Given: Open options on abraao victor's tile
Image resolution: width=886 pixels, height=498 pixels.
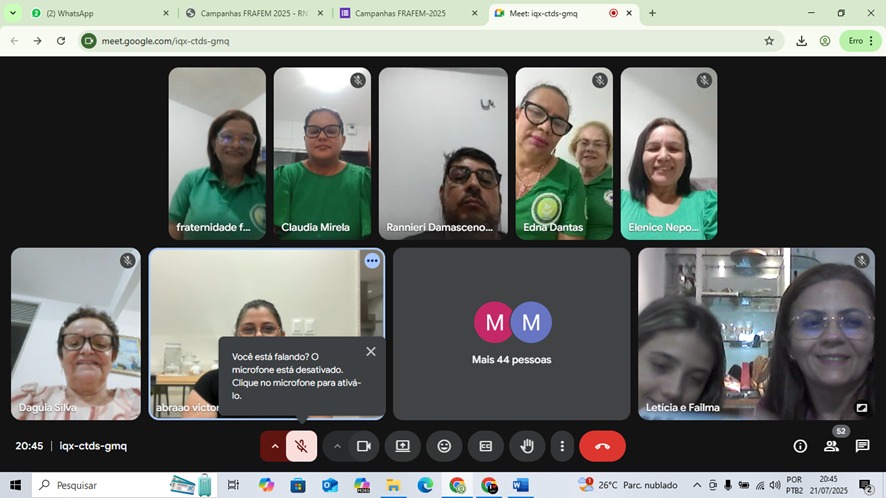Looking at the screenshot, I should (372, 261).
